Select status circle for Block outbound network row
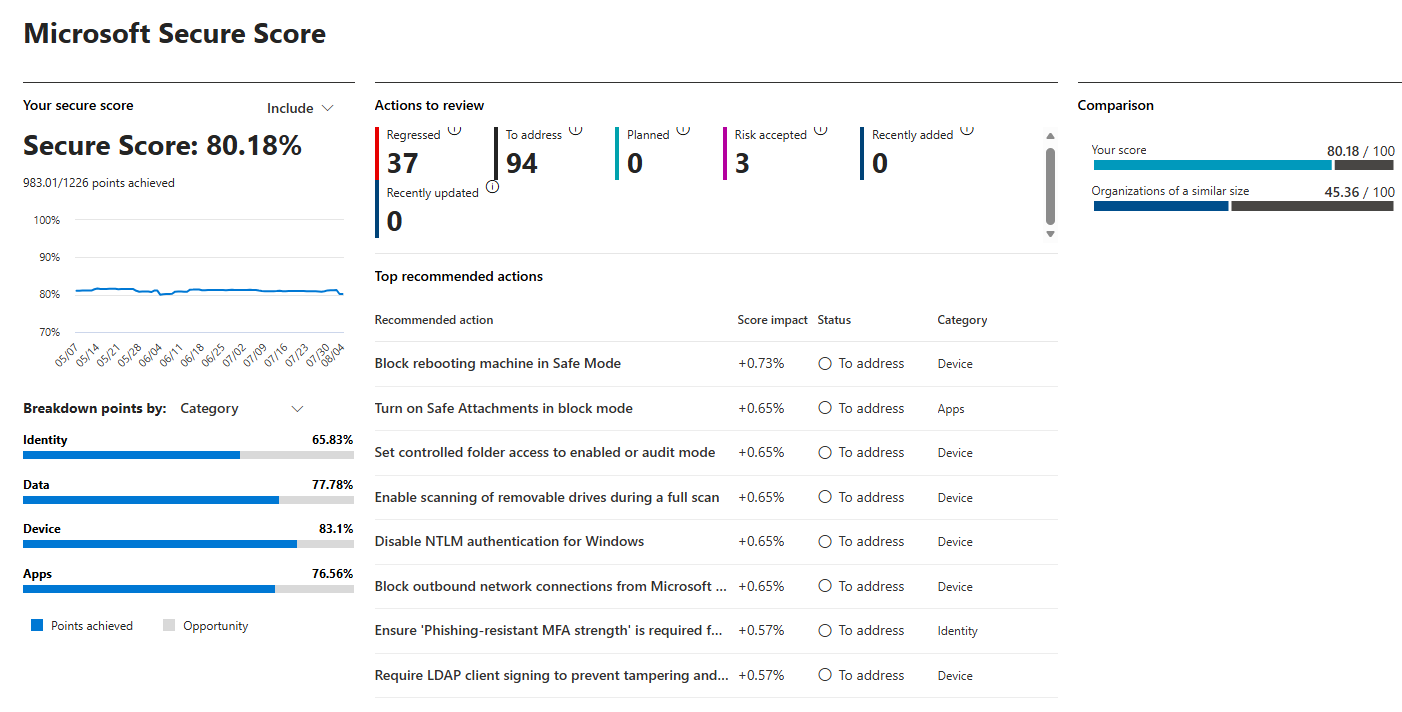Image resolution: width=1402 pixels, height=712 pixels. pyautogui.click(x=825, y=586)
